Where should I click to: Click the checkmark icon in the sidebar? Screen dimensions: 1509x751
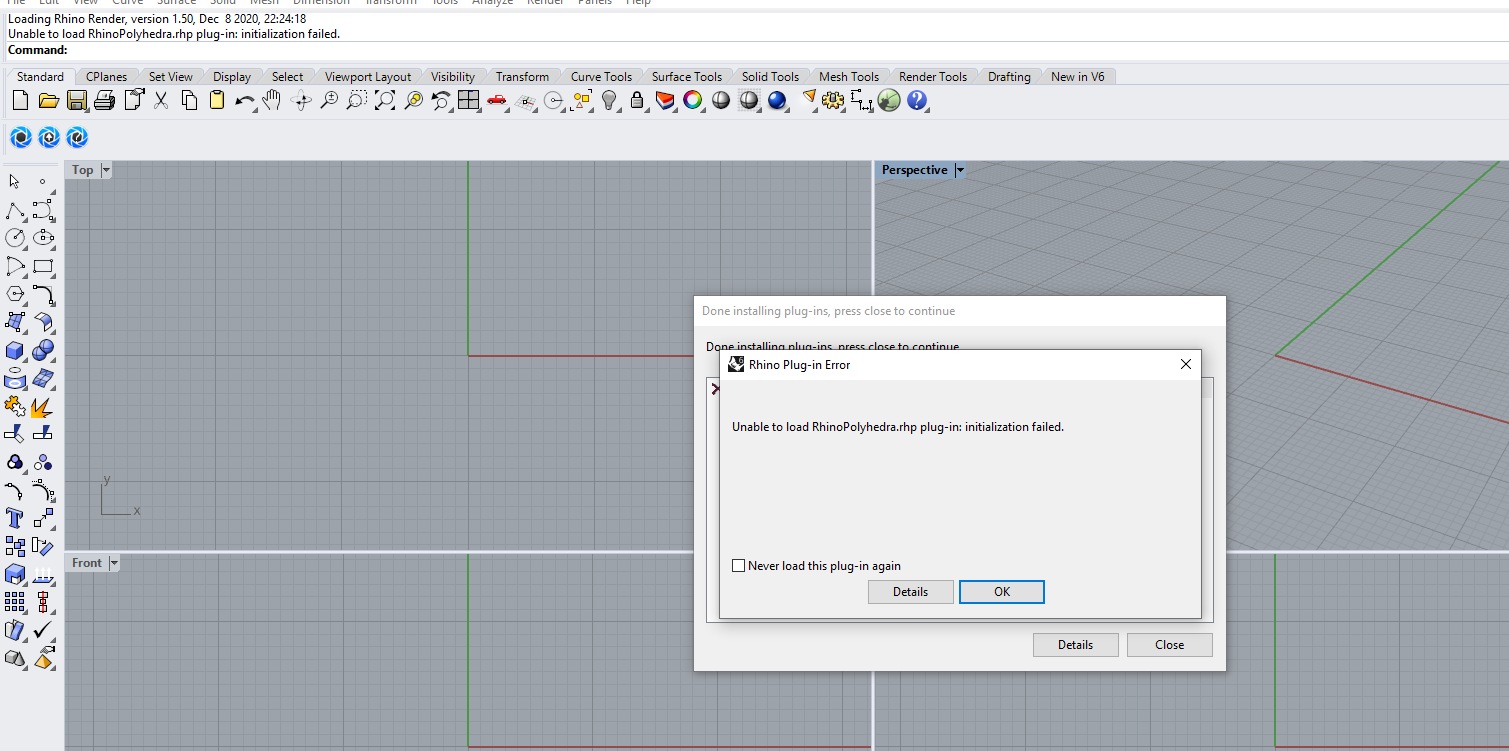point(43,630)
